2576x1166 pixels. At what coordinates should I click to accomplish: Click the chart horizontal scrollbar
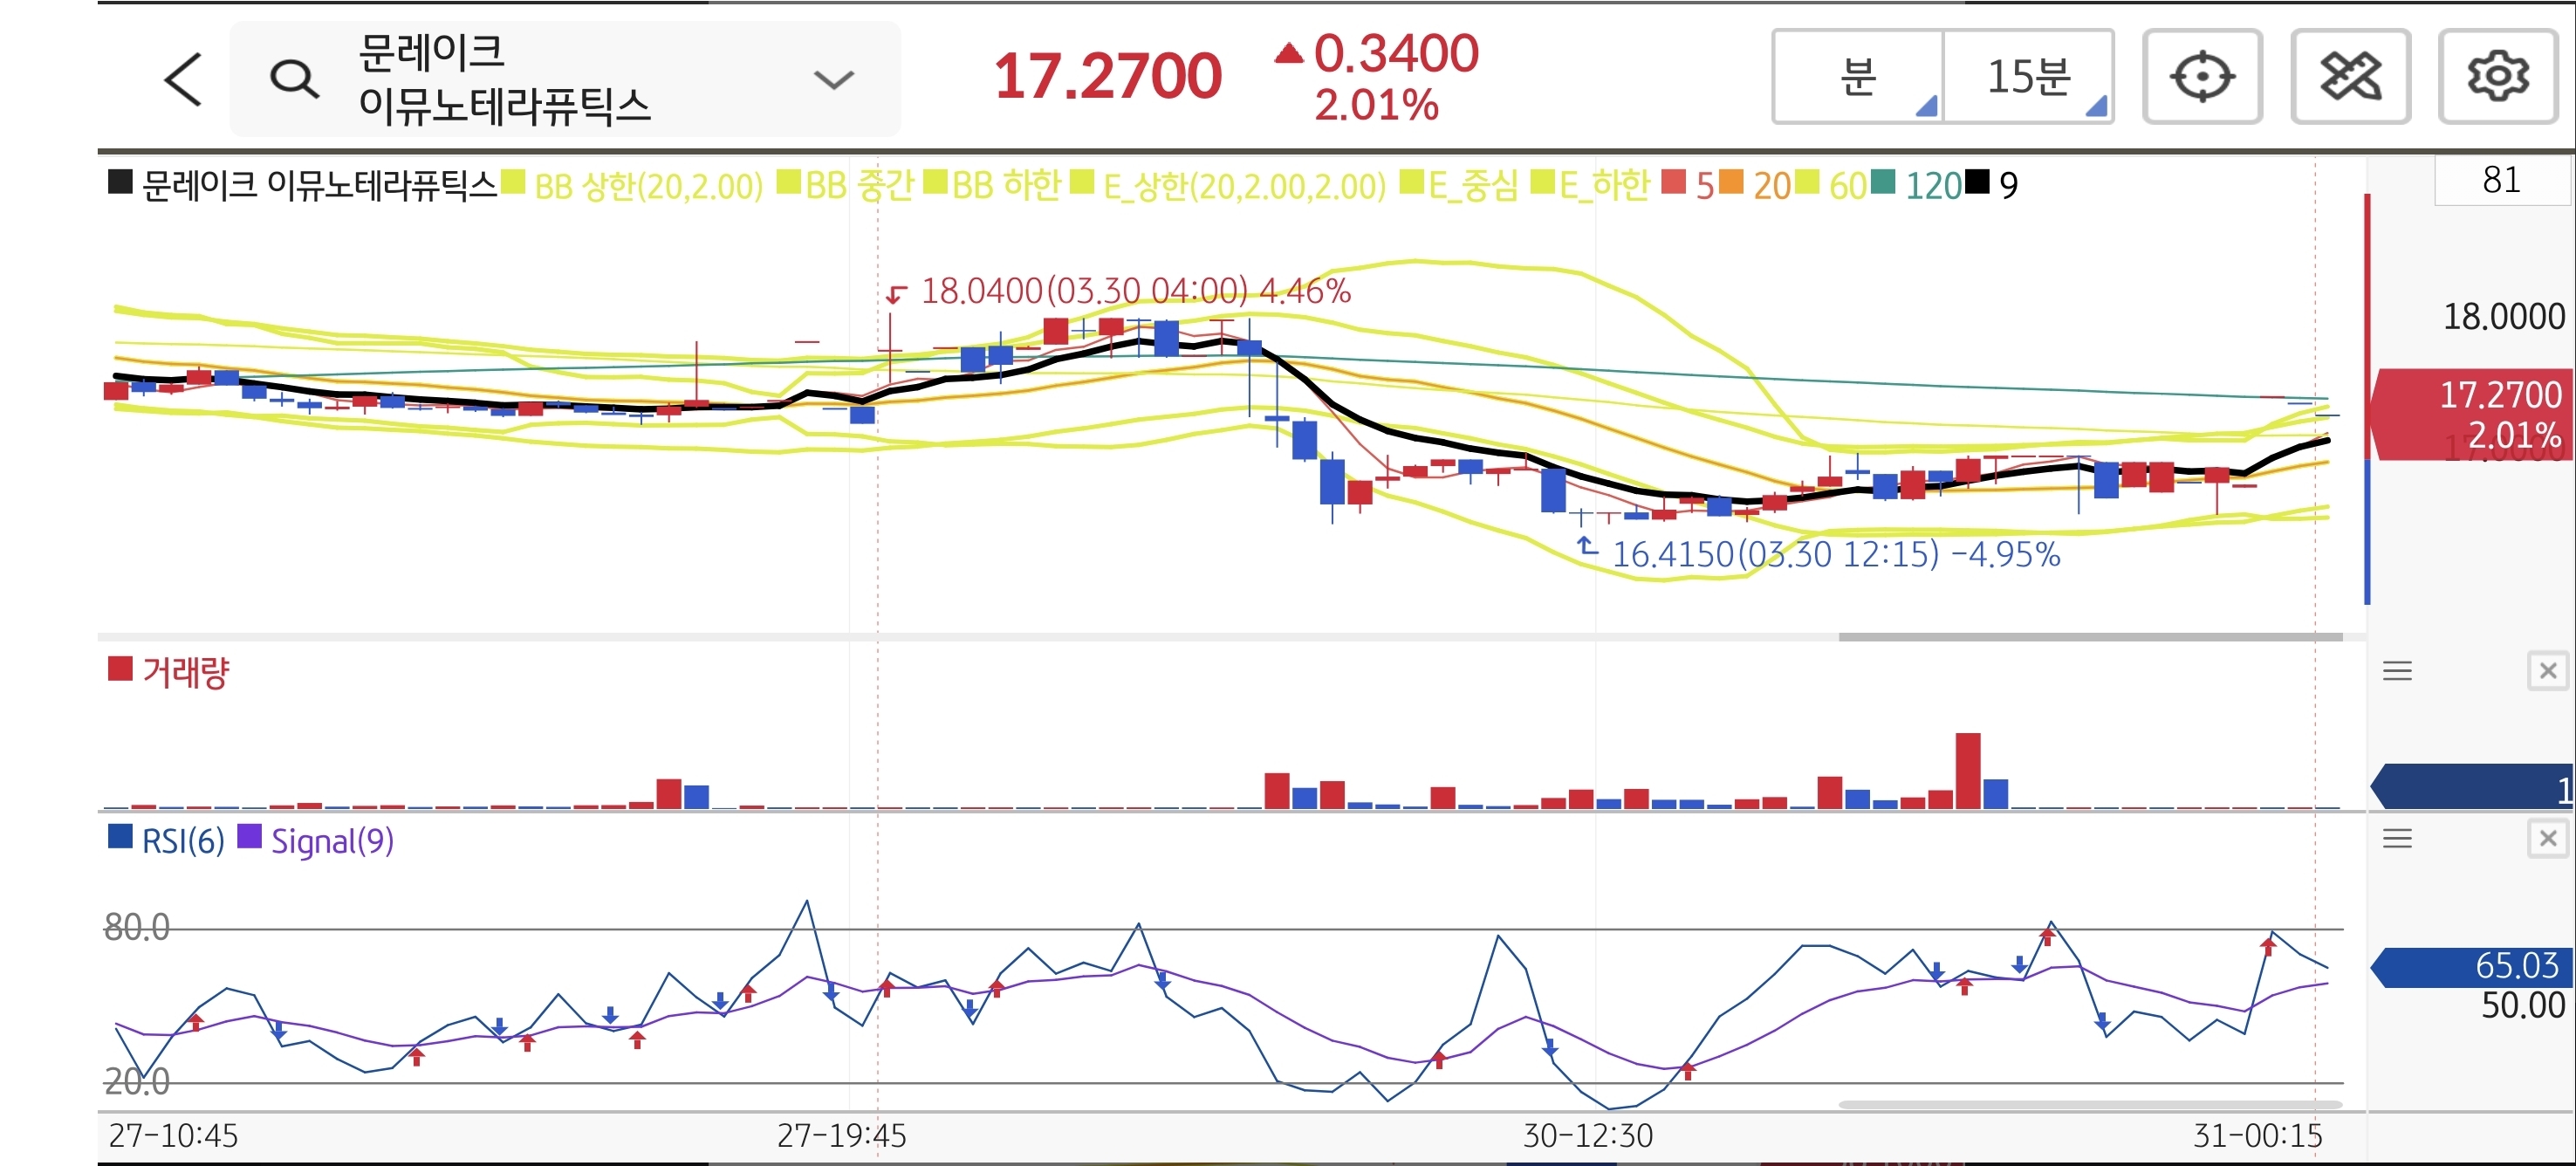point(2090,637)
